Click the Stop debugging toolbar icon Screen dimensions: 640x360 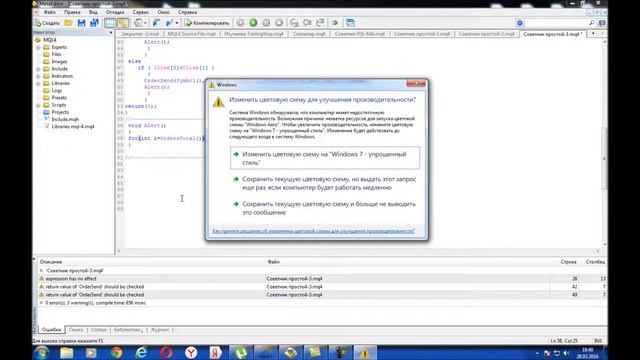pyautogui.click(x=279, y=23)
